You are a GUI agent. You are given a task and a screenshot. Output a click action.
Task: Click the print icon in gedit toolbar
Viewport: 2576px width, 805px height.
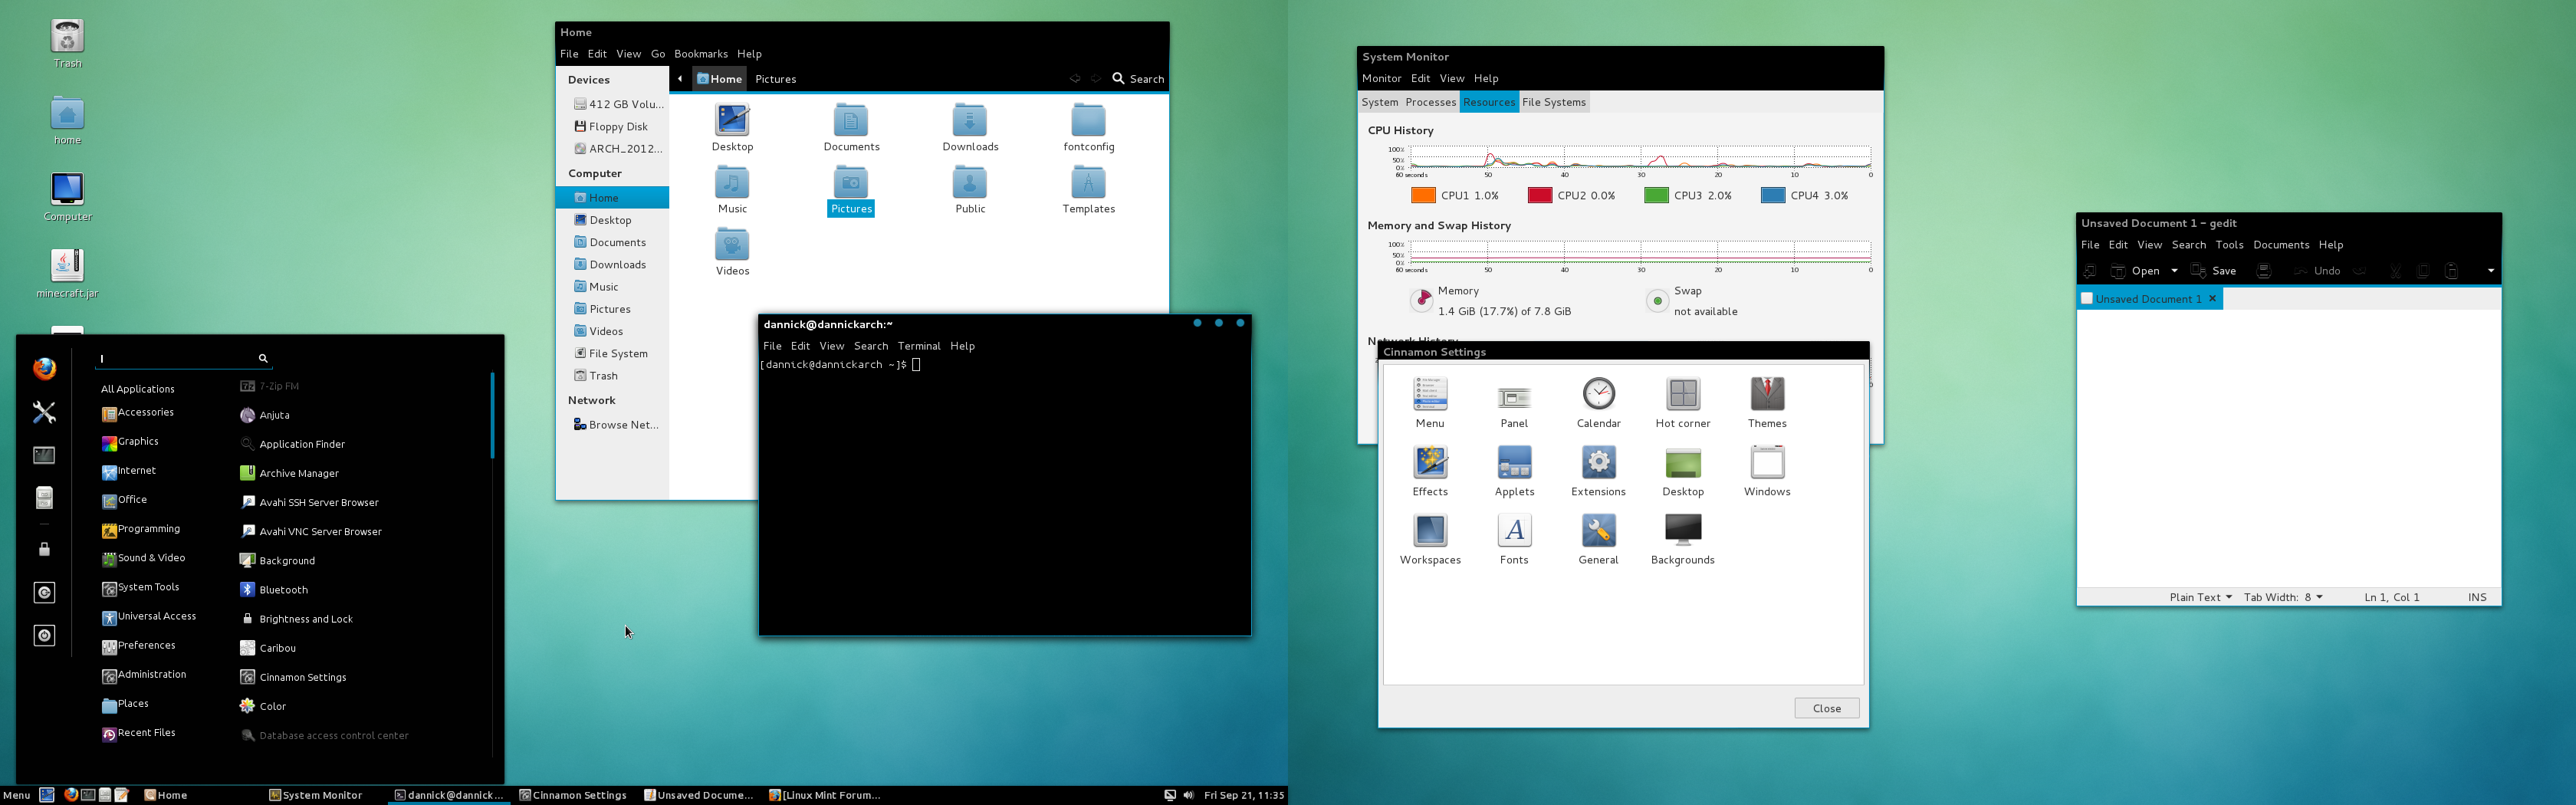2265,271
